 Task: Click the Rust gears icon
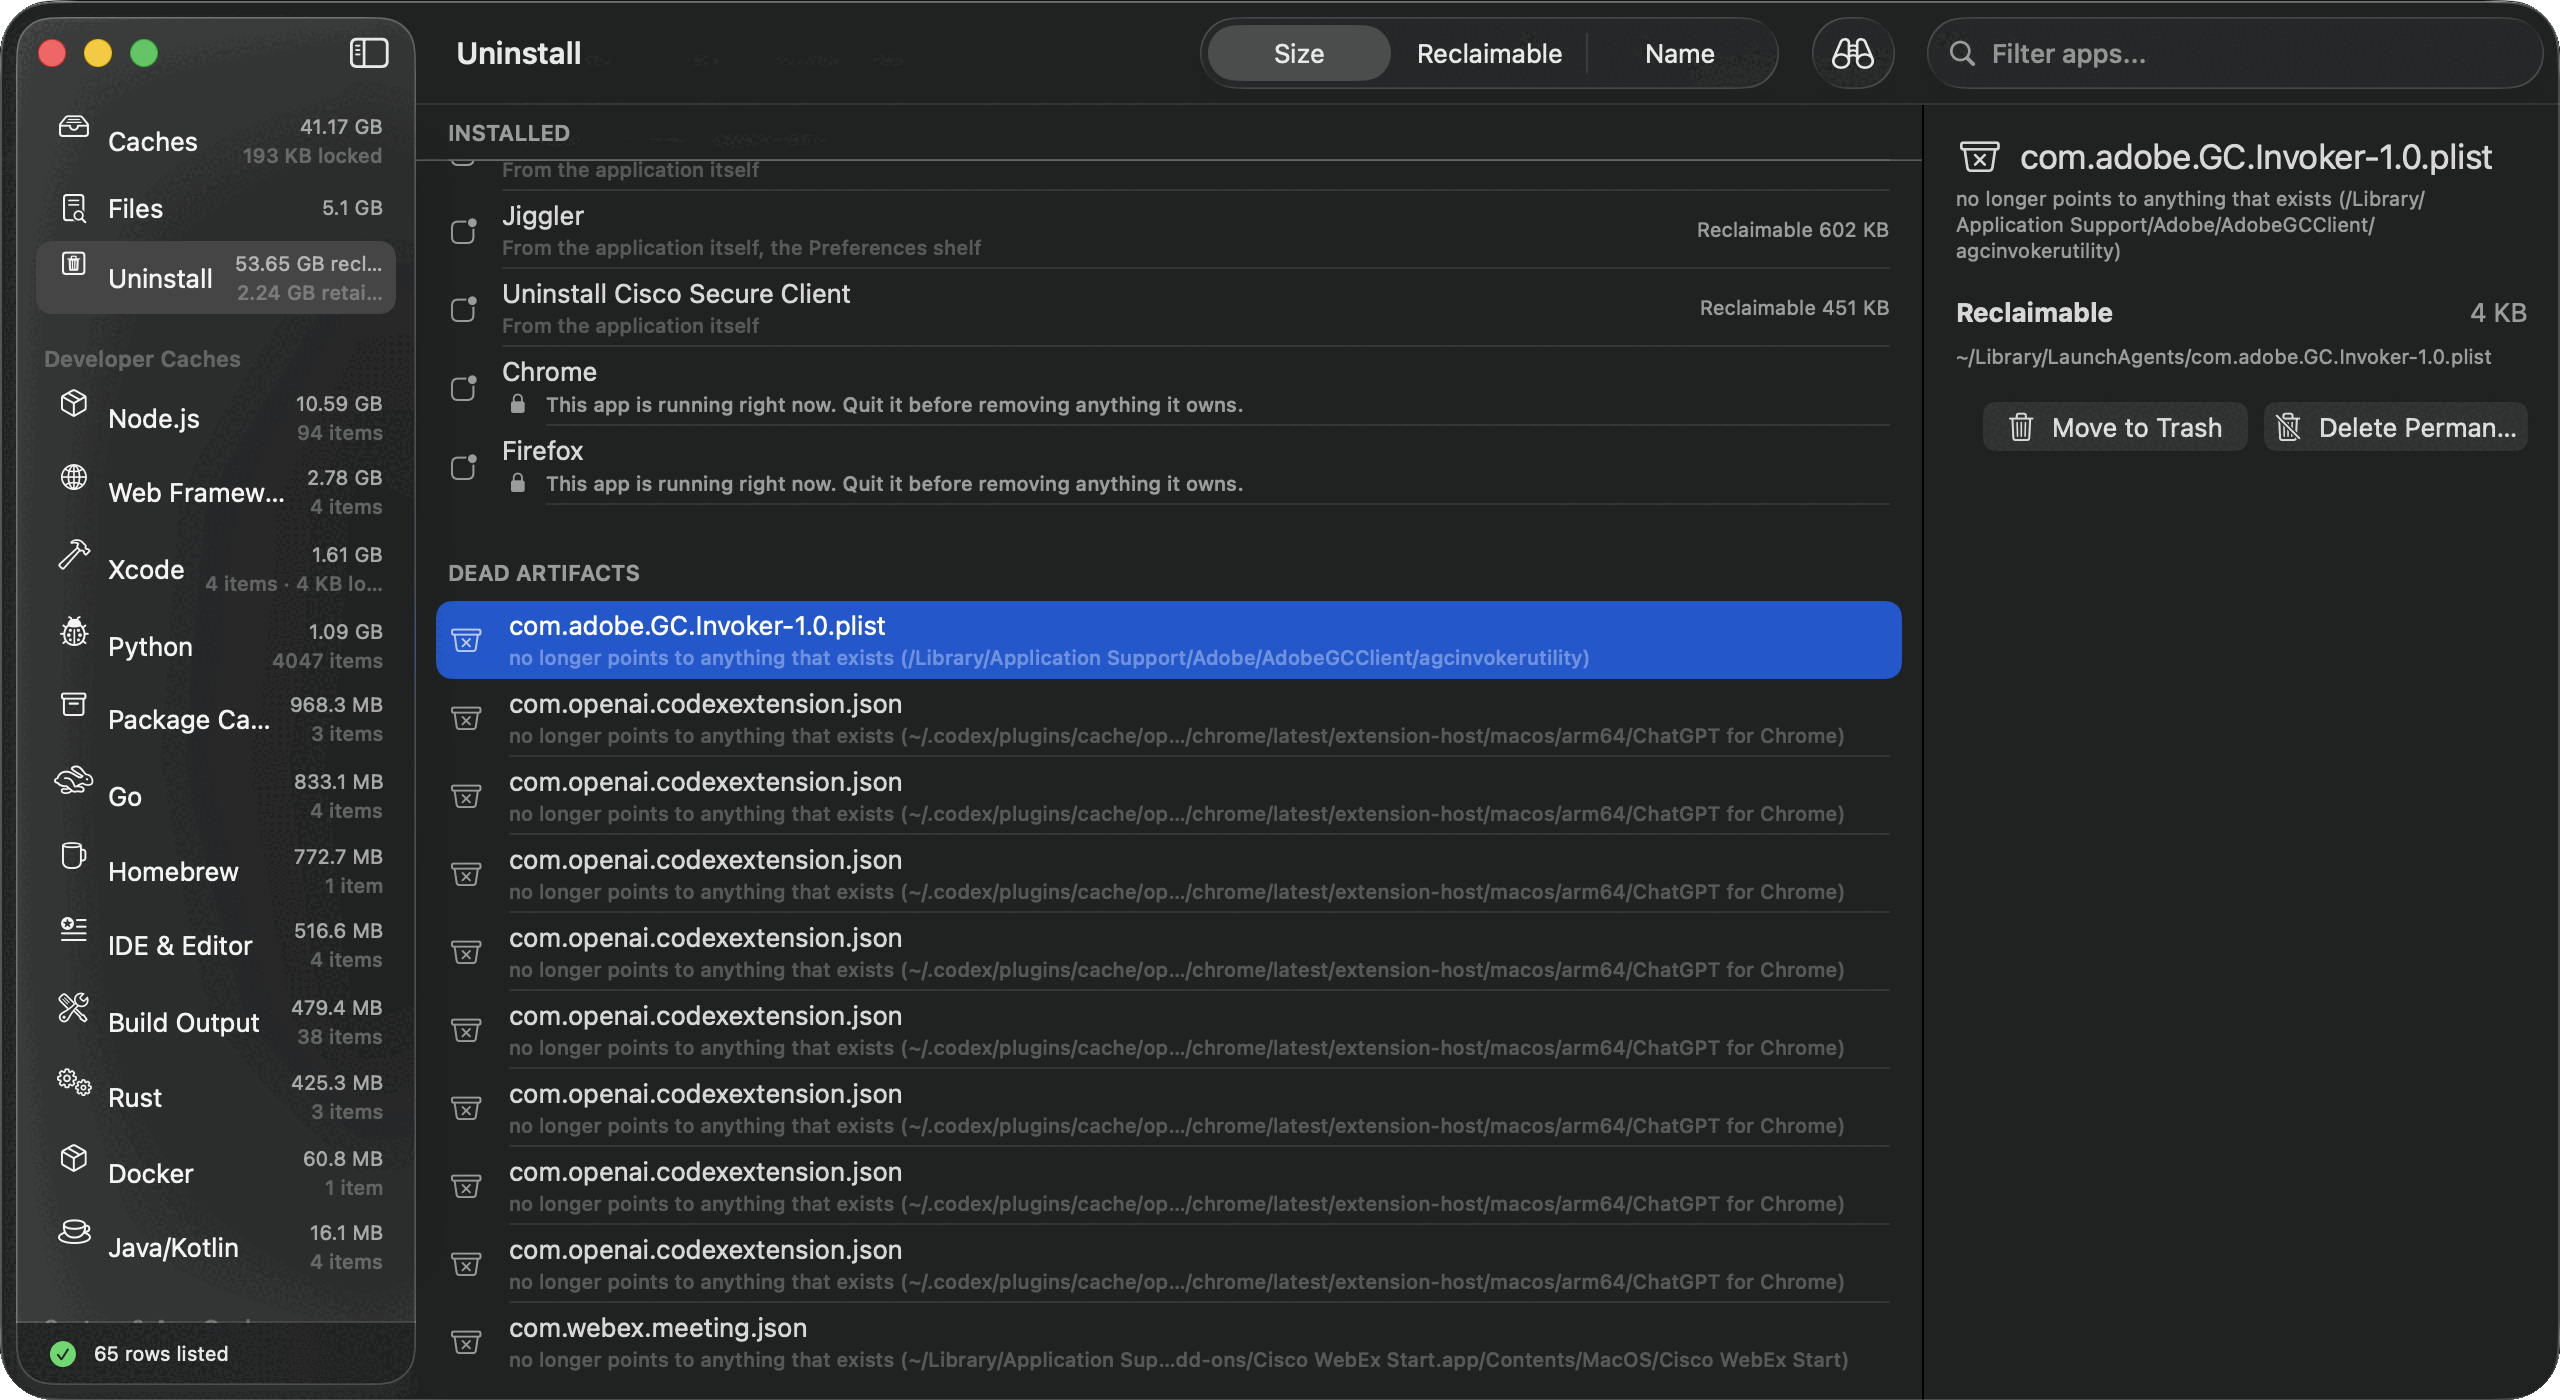[74, 1082]
